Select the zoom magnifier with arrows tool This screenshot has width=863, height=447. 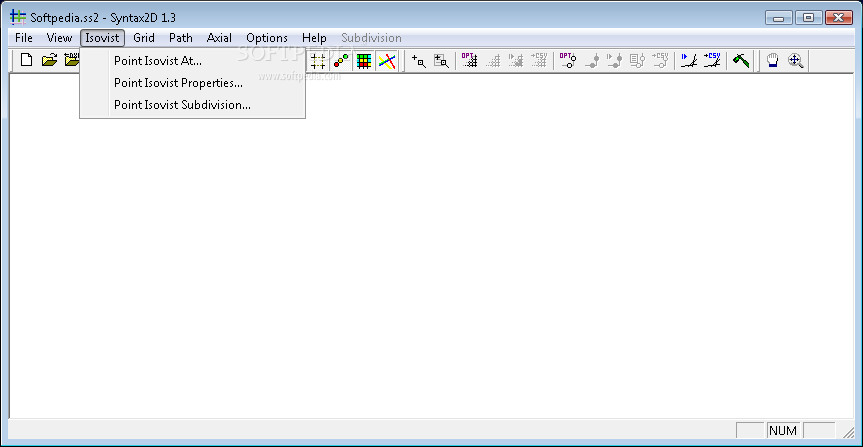point(795,60)
